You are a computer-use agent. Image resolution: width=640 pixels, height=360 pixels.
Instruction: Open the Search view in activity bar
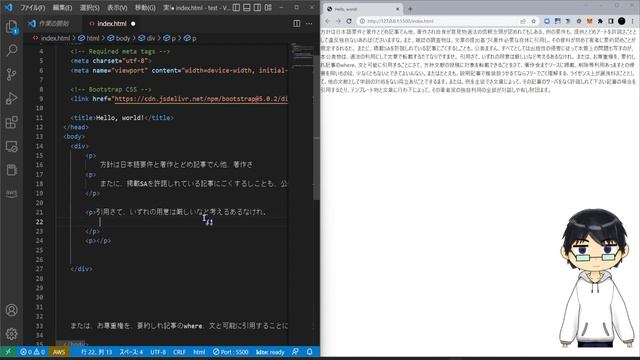click(11, 50)
